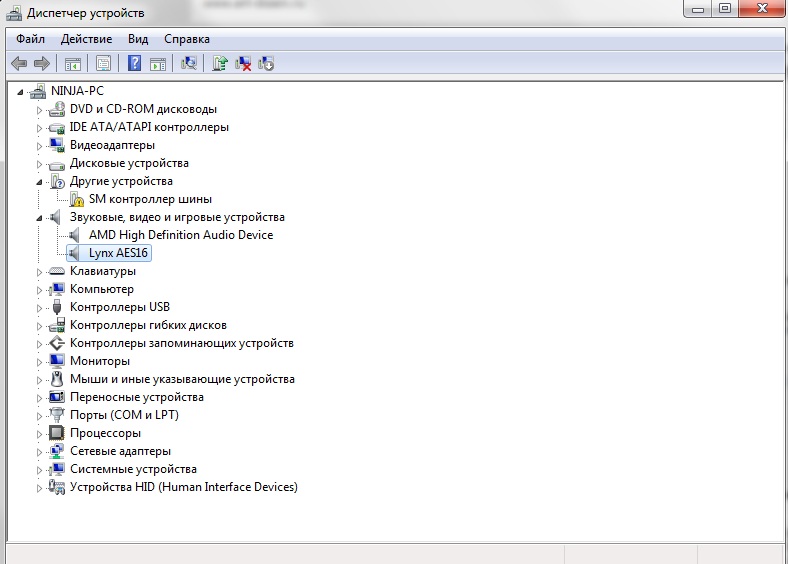Expand the Клавиатуры category

point(39,272)
